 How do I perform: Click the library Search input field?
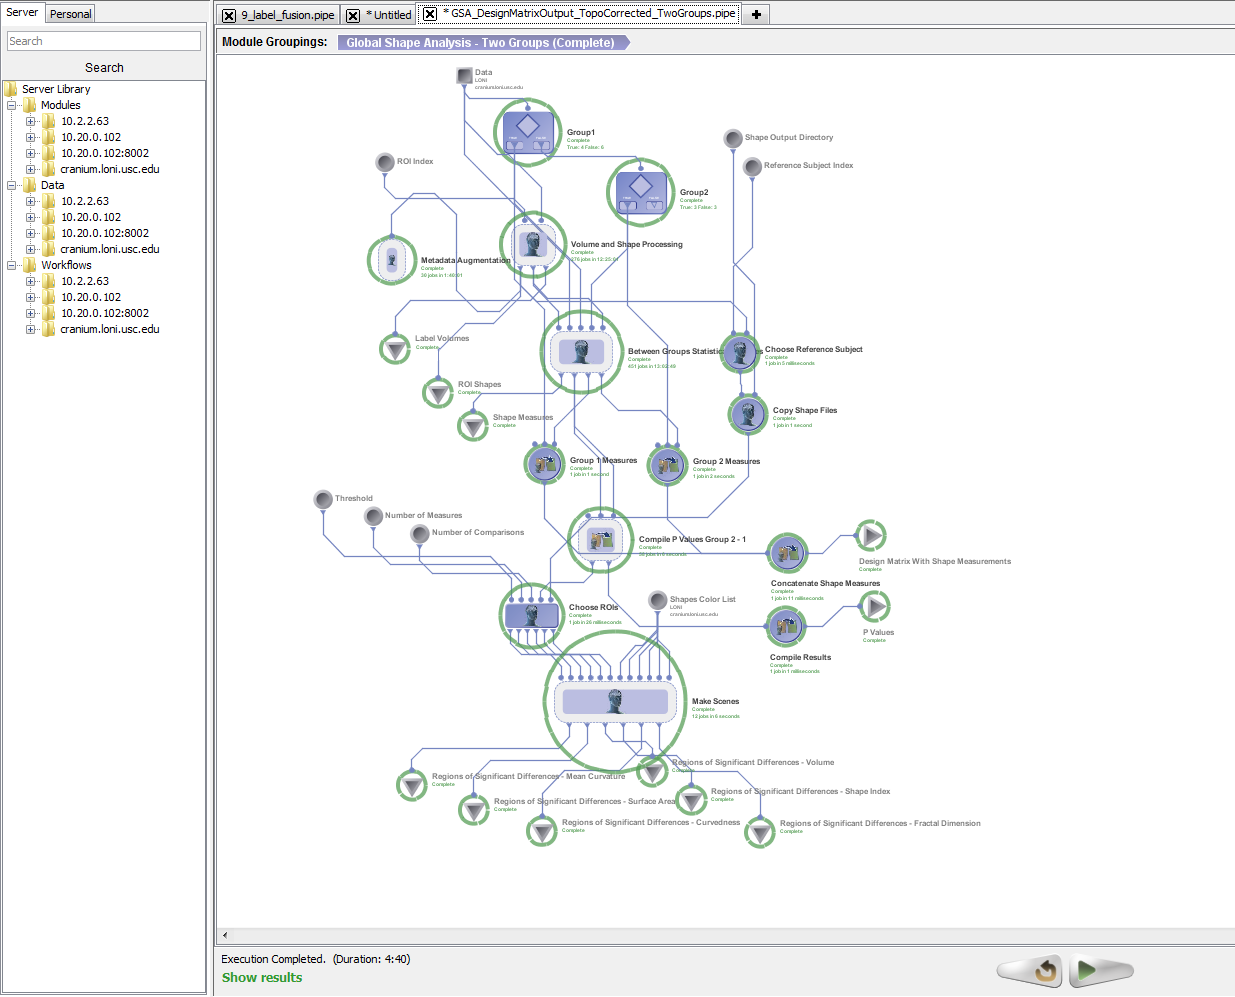pyautogui.click(x=104, y=41)
